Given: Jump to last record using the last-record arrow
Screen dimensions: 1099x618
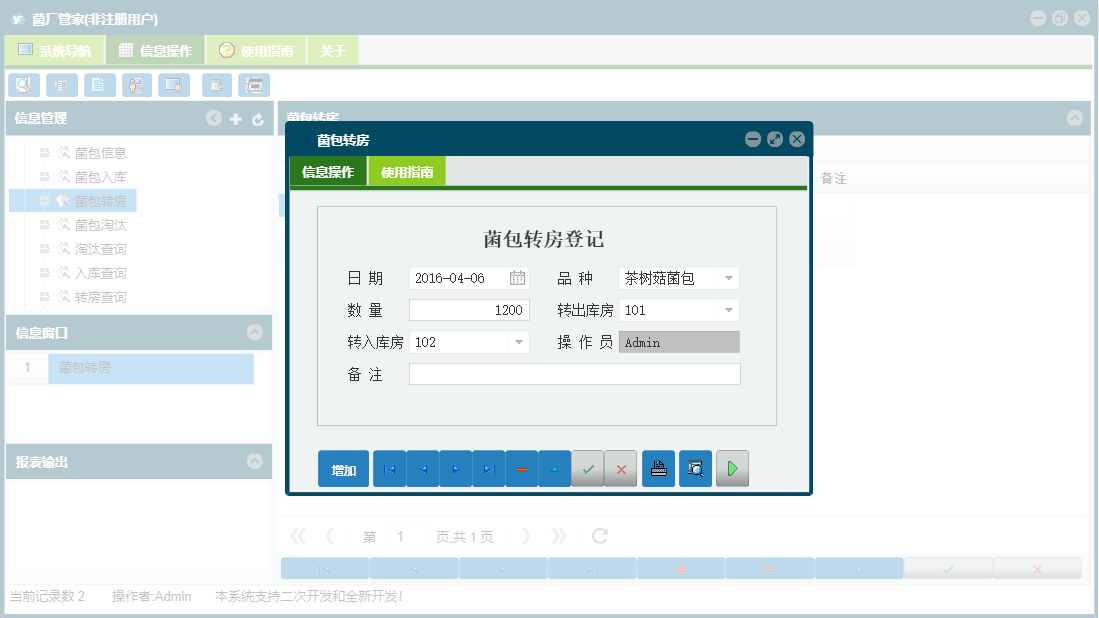Looking at the screenshot, I should (x=489, y=468).
